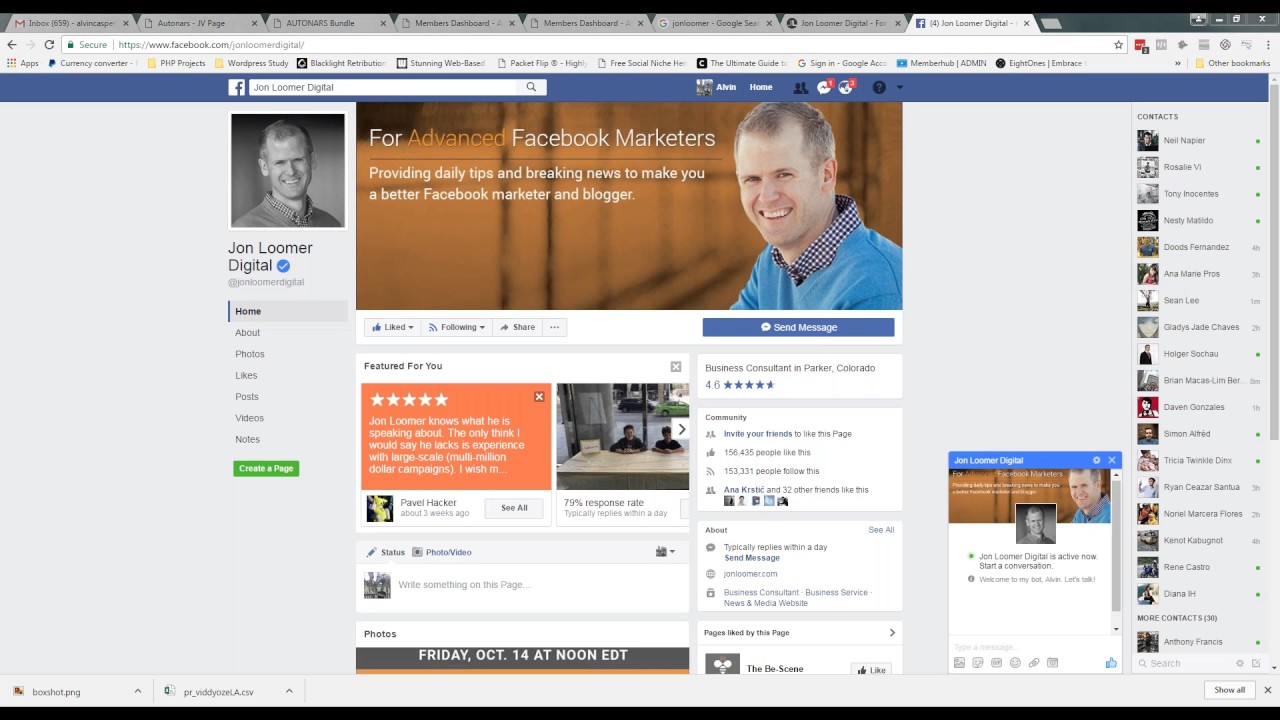Open the Quick Help question mark

tap(879, 87)
